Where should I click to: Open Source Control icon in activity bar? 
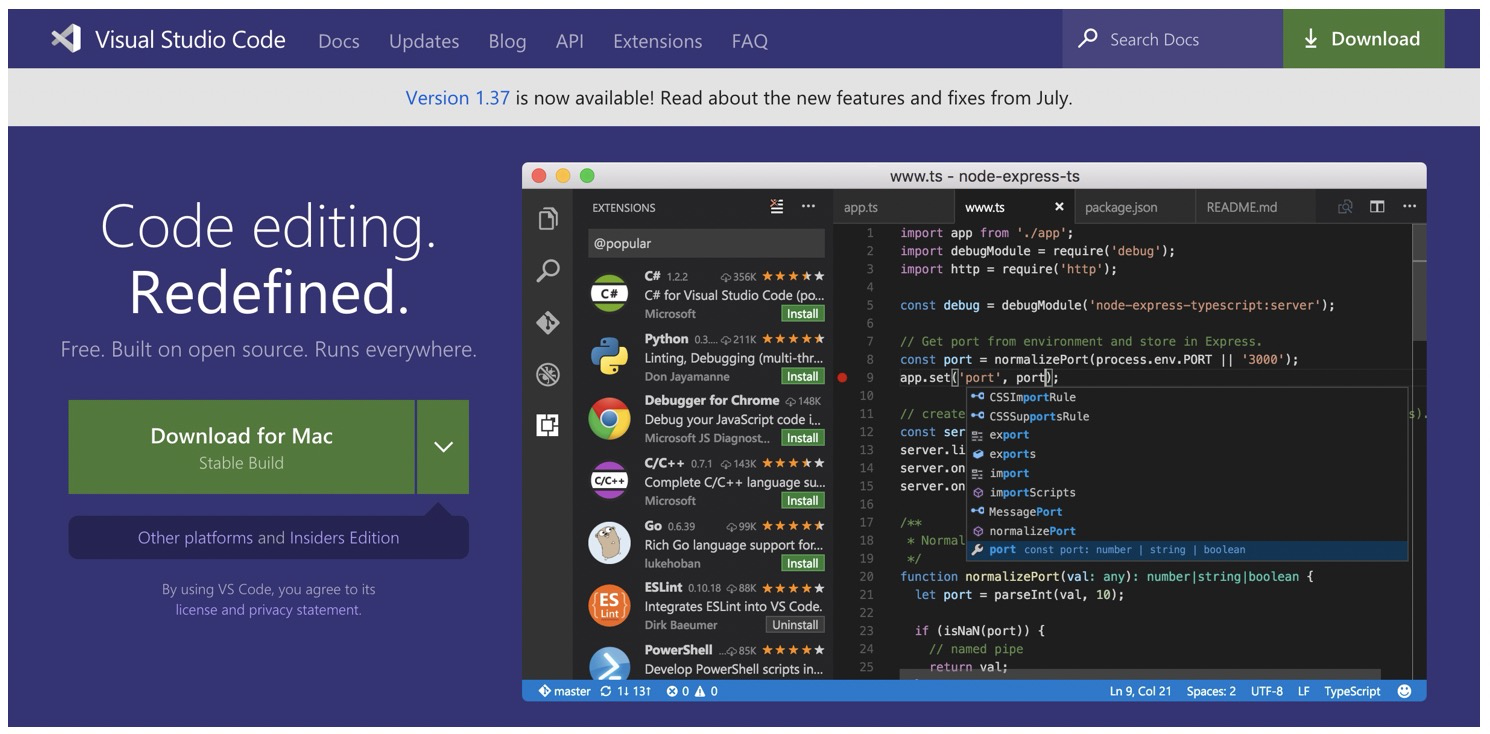click(548, 323)
